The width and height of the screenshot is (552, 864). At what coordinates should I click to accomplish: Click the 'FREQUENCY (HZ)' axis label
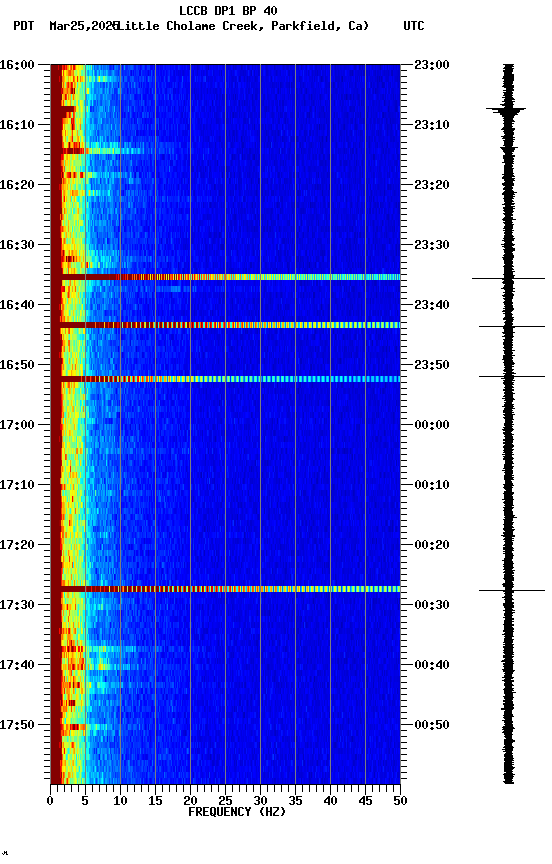(x=237, y=812)
